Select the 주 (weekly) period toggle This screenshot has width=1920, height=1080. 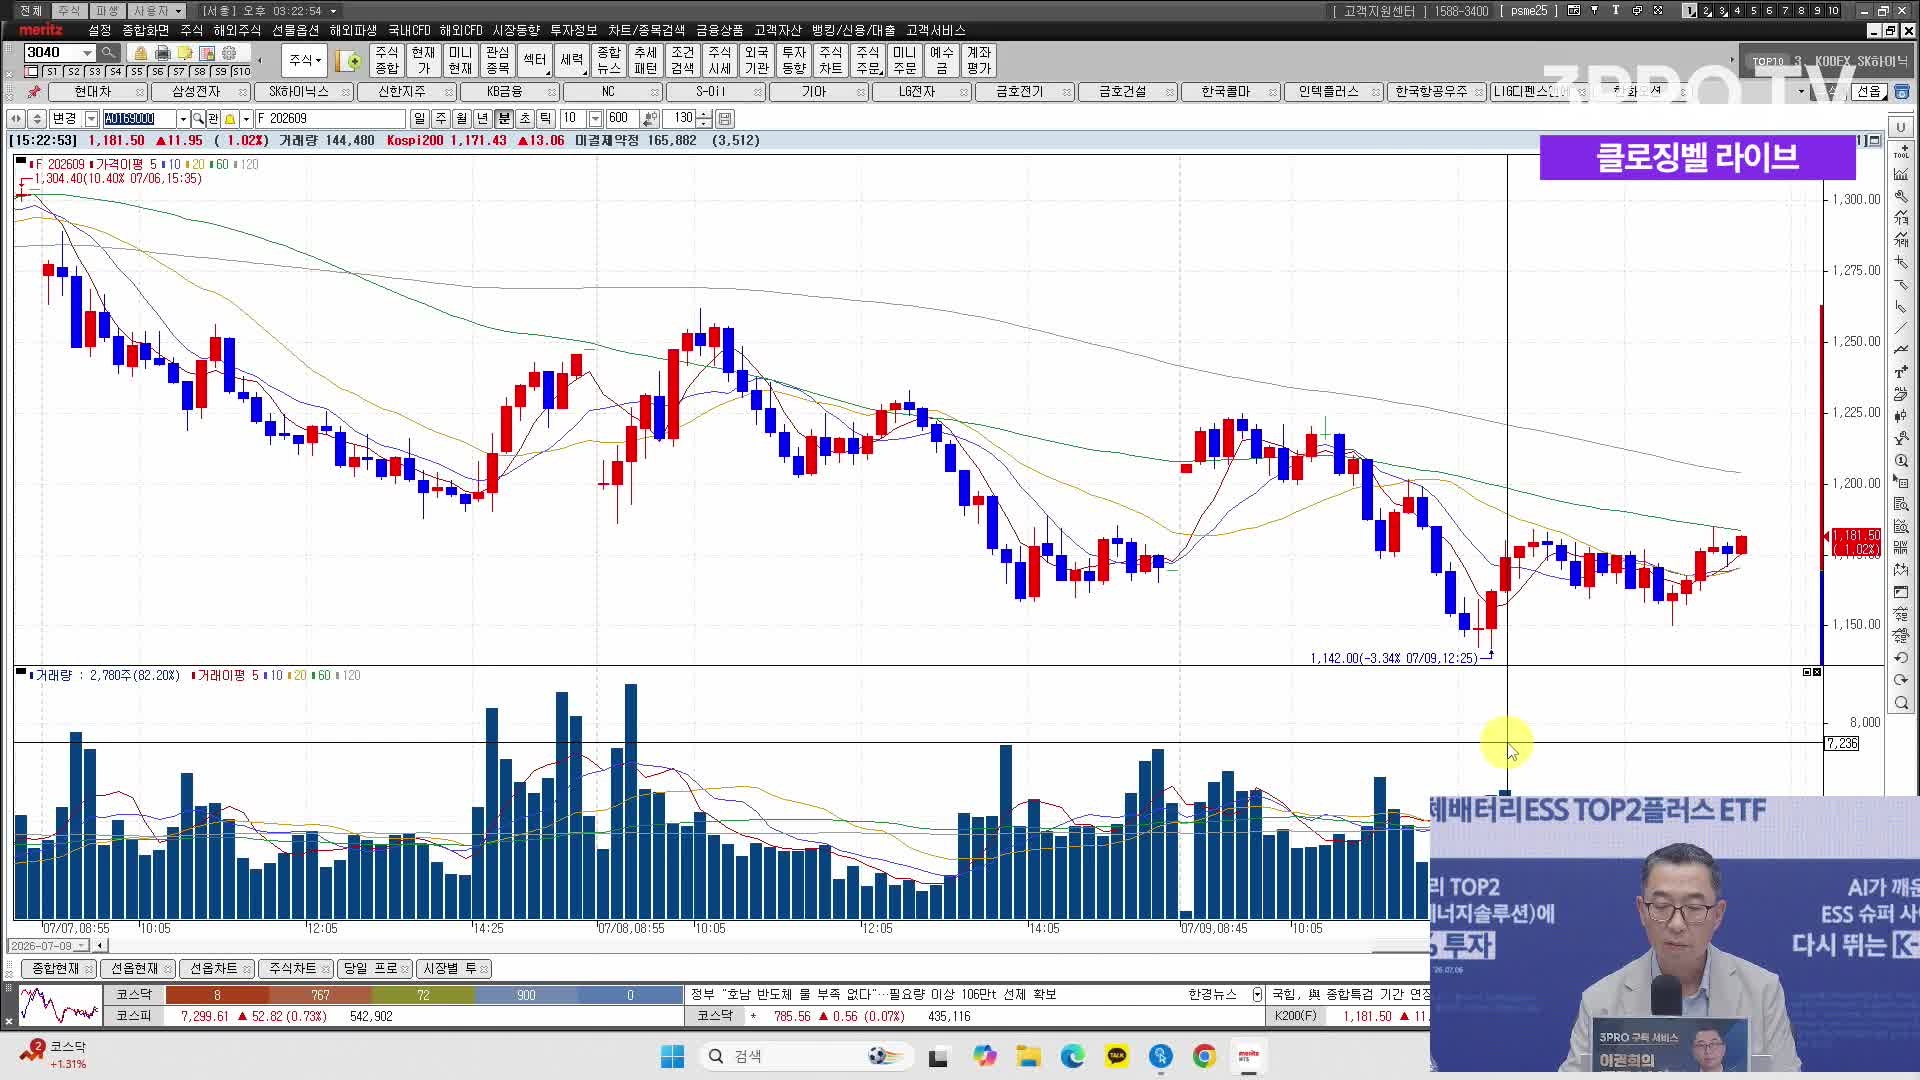440,119
